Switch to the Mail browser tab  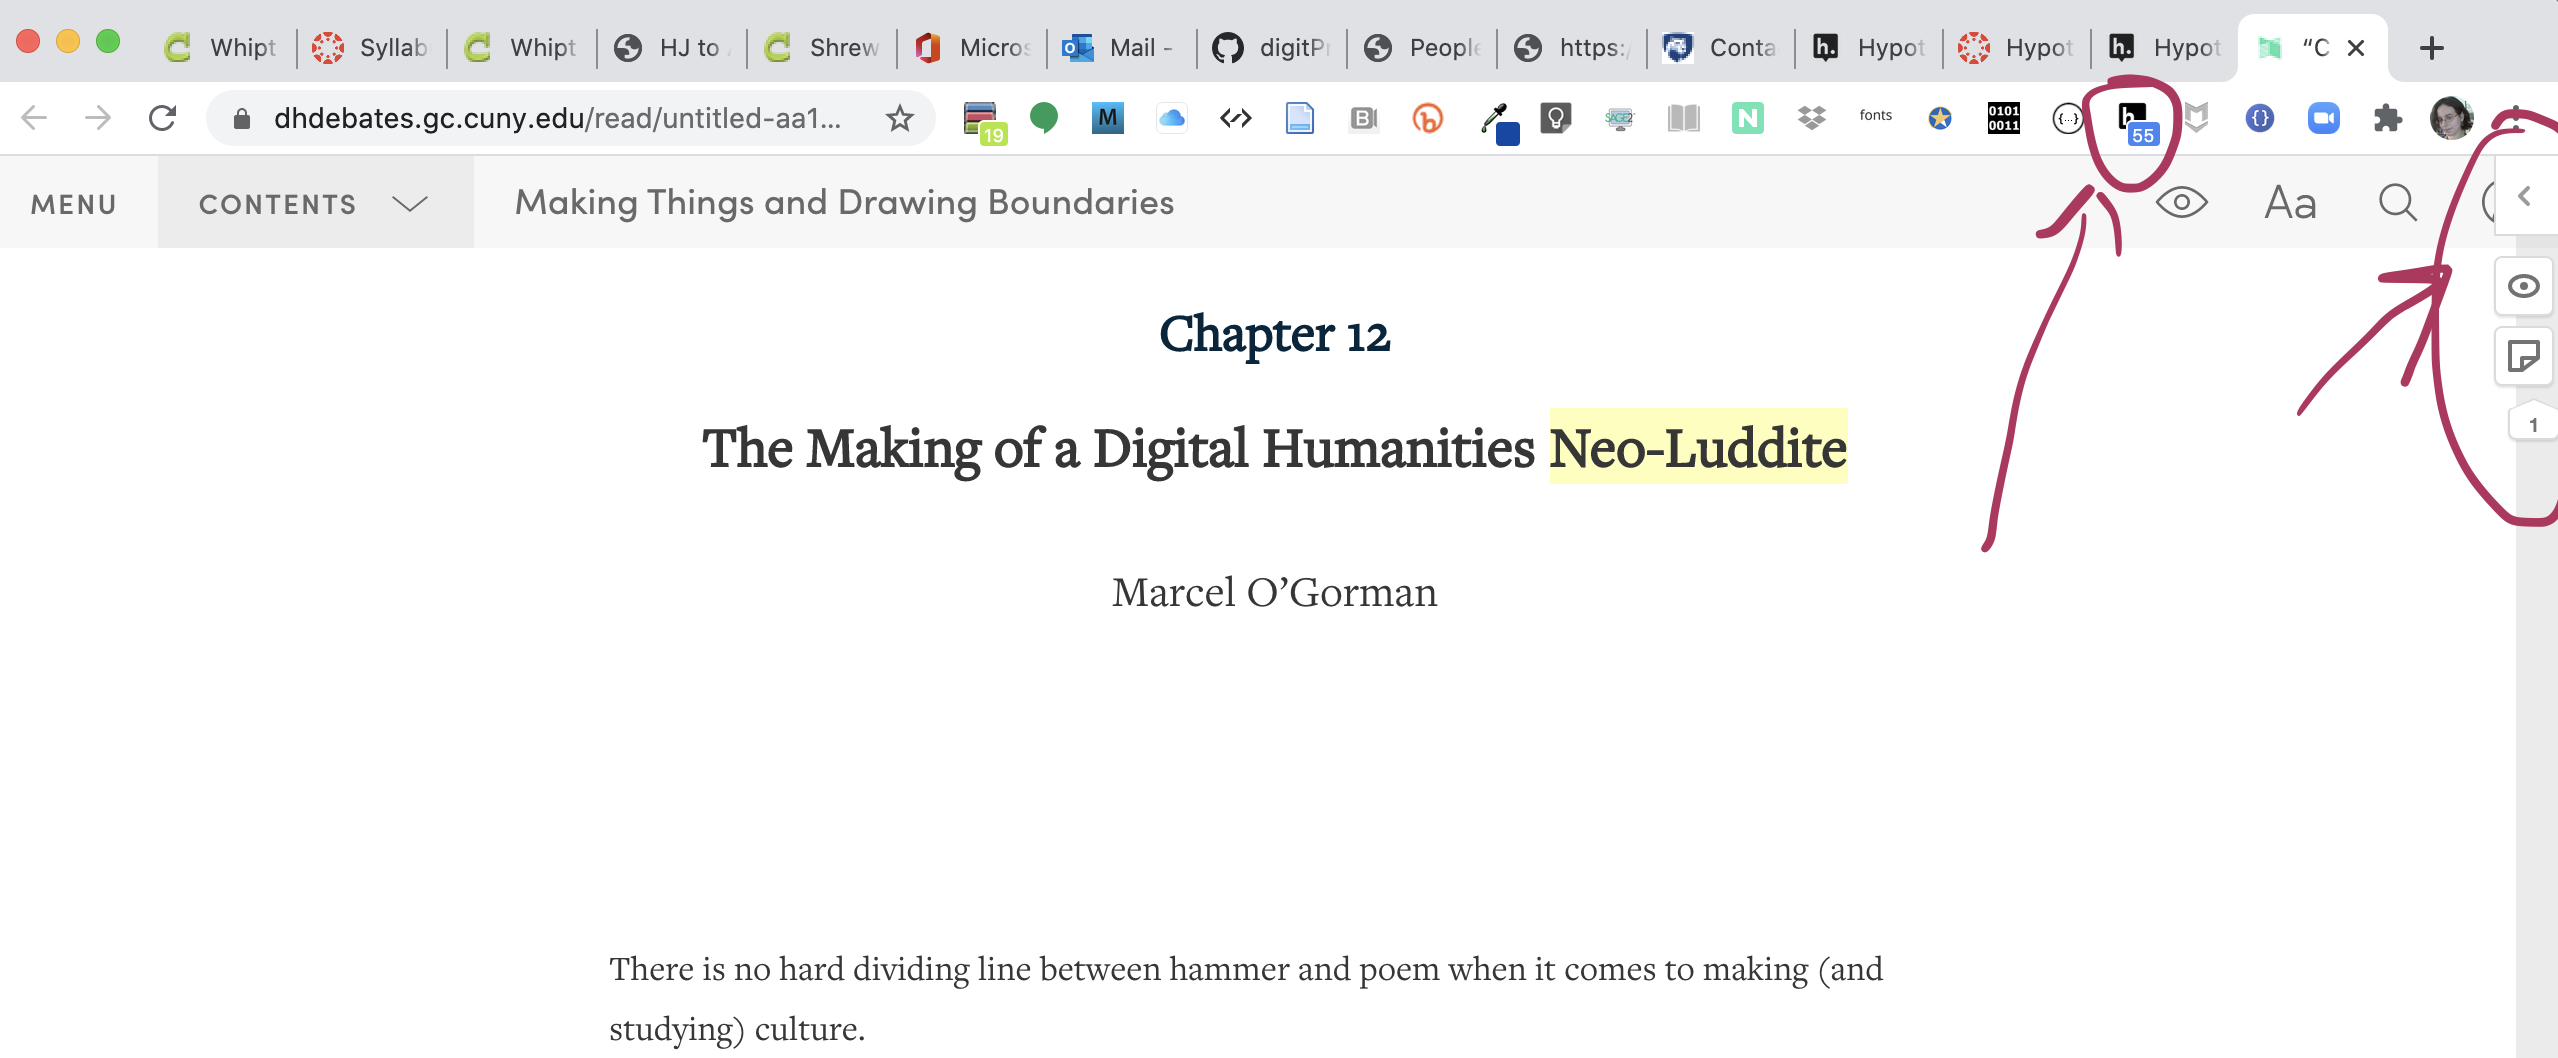pos(1120,47)
